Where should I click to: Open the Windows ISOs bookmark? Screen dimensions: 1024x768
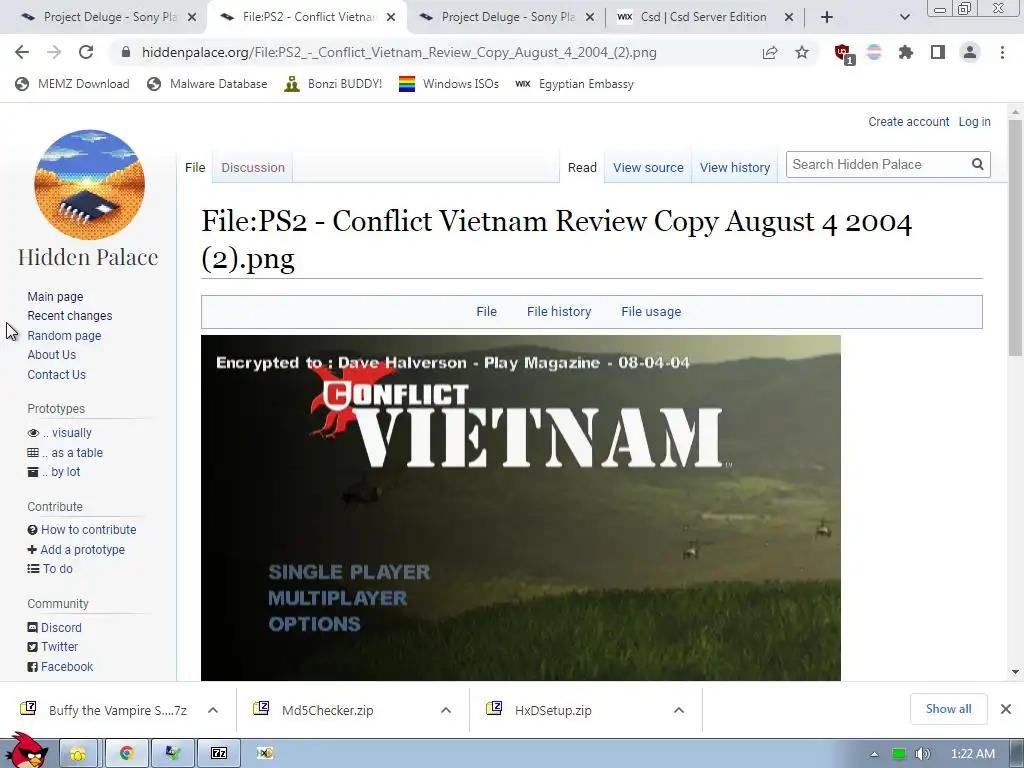(x=449, y=84)
